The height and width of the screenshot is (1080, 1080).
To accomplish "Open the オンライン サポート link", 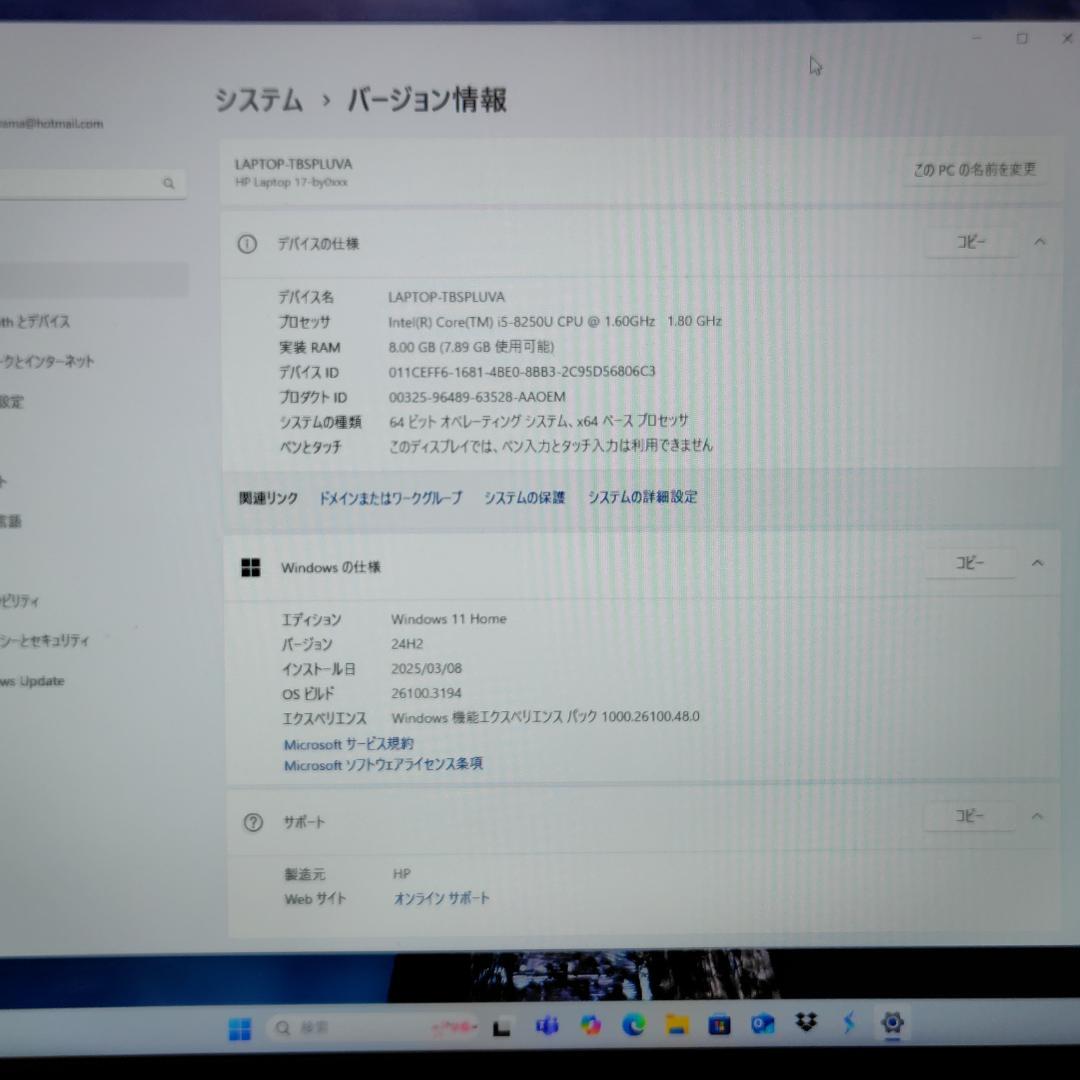I will [441, 898].
